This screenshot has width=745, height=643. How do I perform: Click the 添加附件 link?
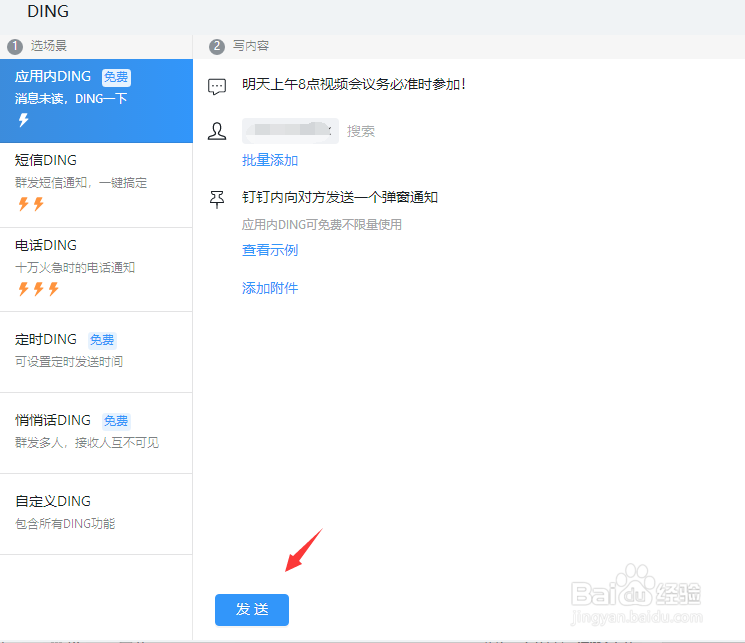click(270, 288)
